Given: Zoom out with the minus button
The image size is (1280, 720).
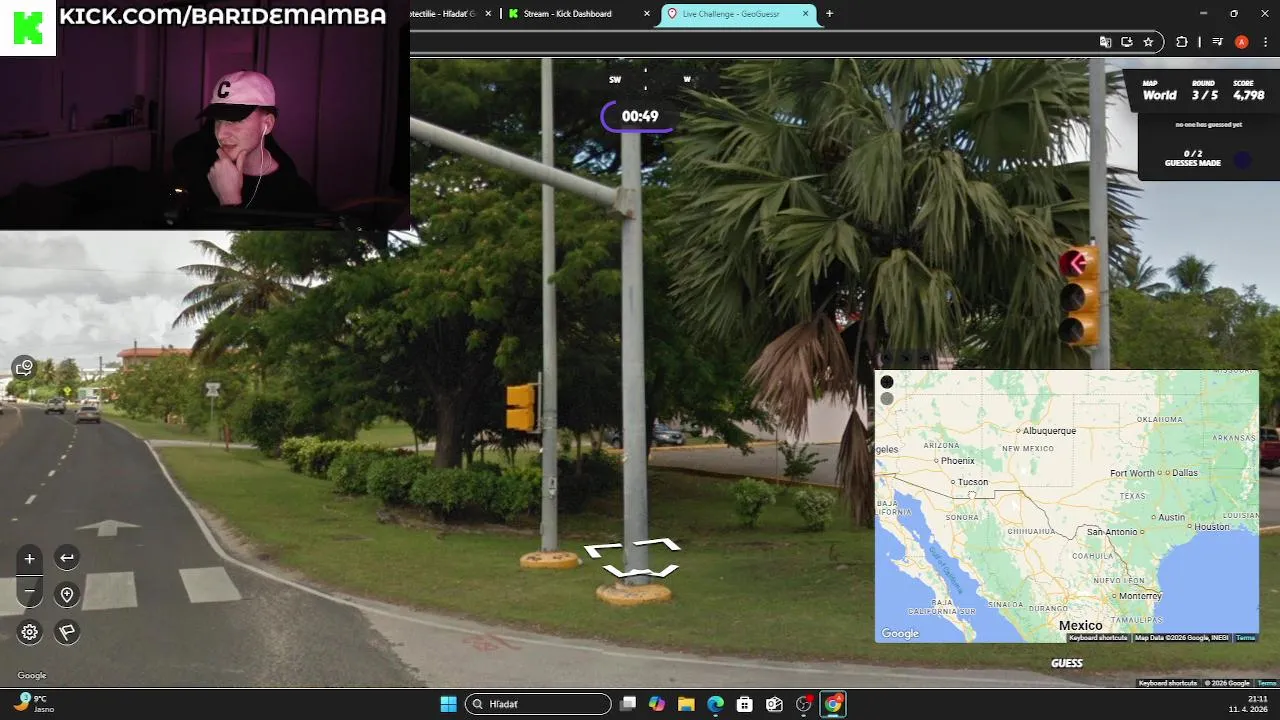Looking at the screenshot, I should click(x=30, y=591).
